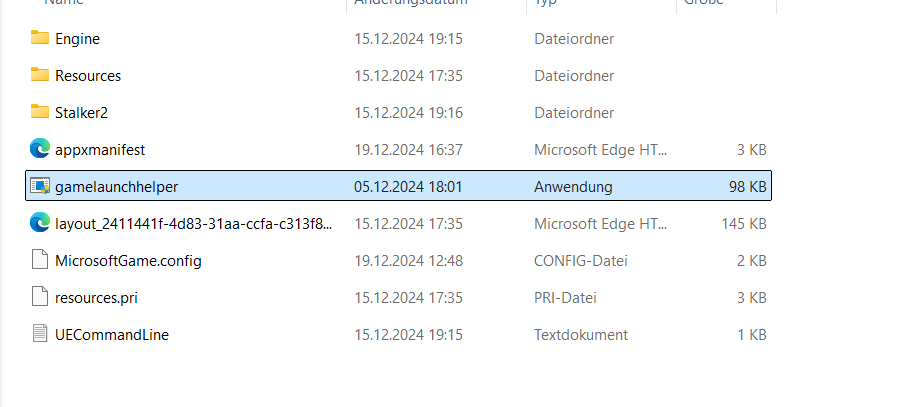Select the UECommandLine file name
Viewport: 915px width, 407px height.
[x=112, y=335]
